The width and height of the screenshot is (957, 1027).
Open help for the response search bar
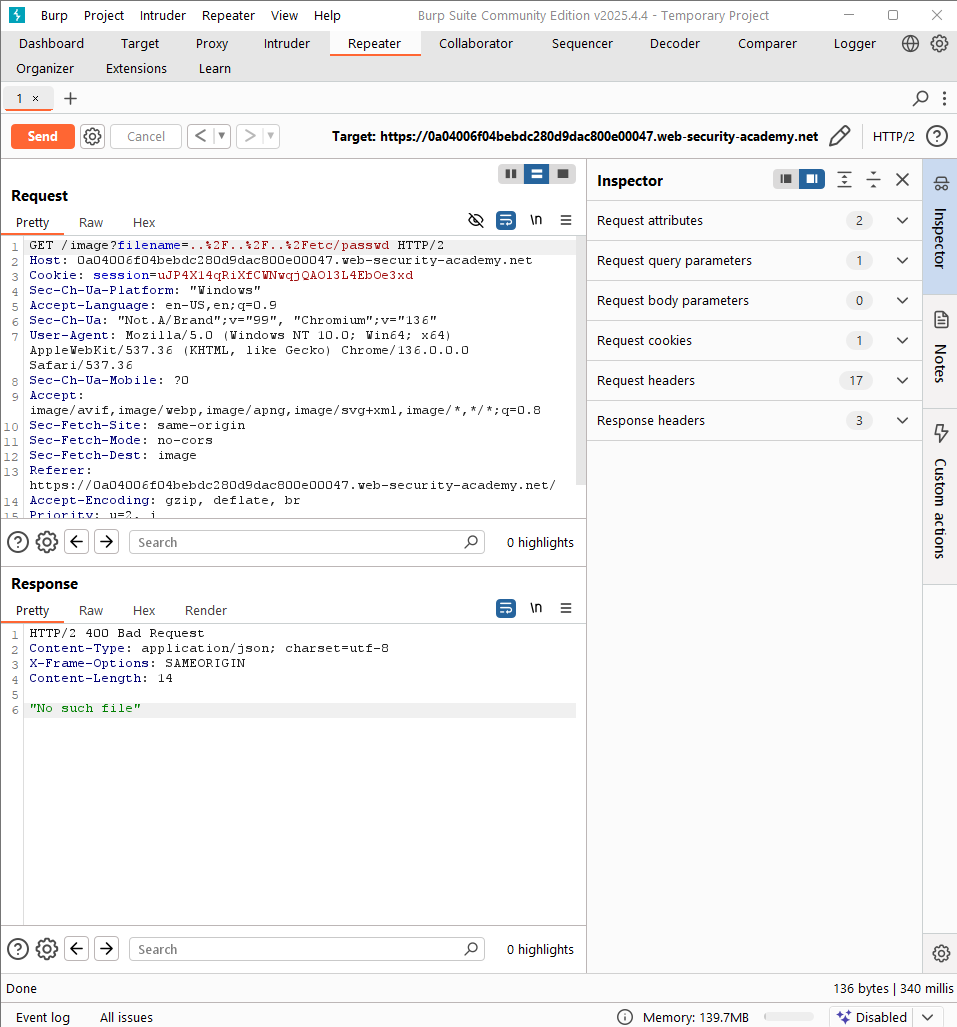18,949
